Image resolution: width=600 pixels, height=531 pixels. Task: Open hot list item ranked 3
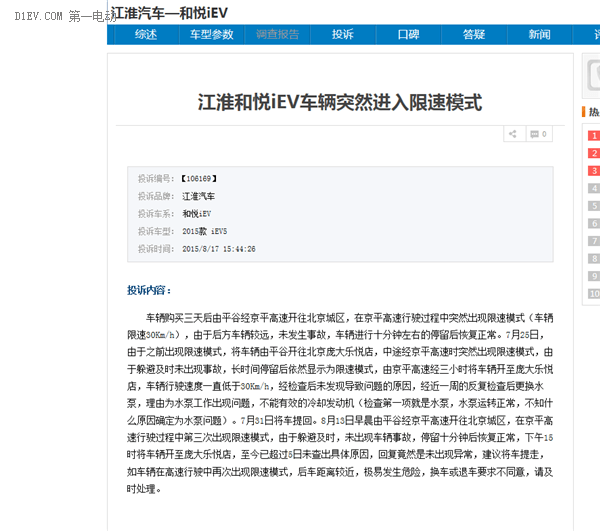click(594, 171)
